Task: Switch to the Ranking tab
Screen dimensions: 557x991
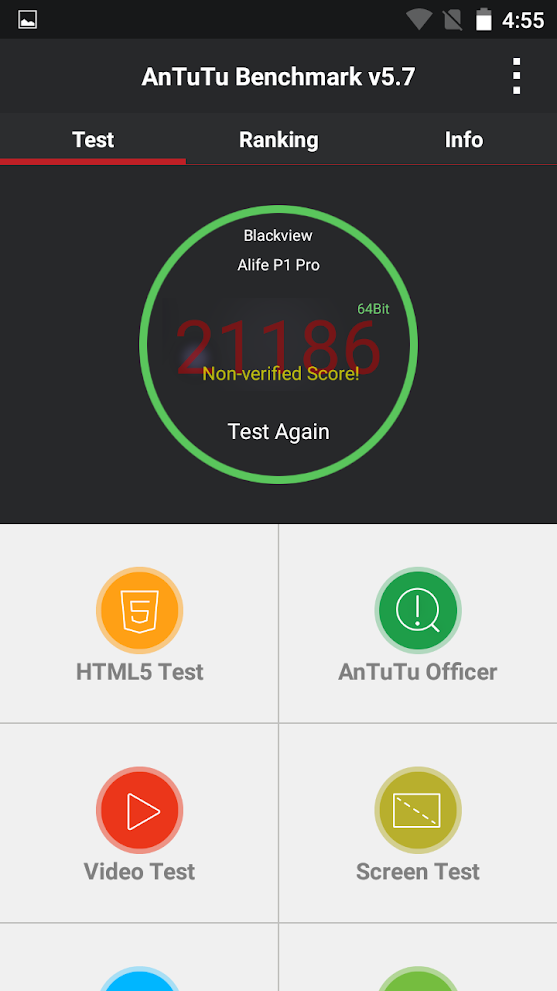Action: pos(278,140)
